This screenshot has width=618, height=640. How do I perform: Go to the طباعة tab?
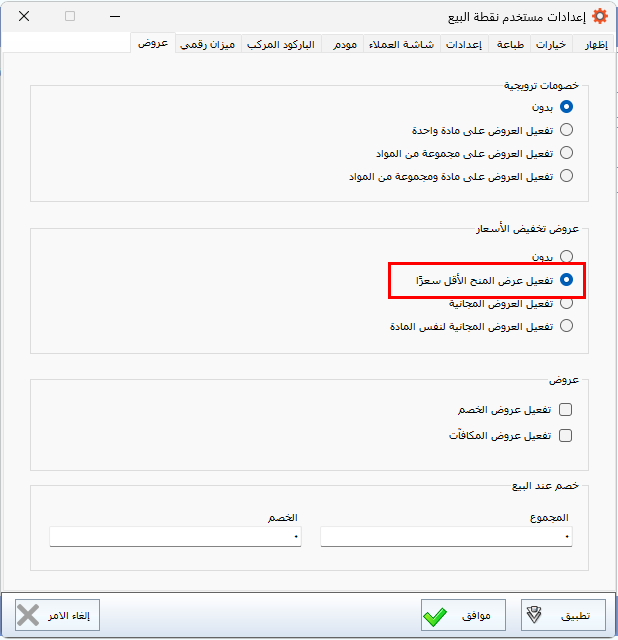[x=509, y=45]
